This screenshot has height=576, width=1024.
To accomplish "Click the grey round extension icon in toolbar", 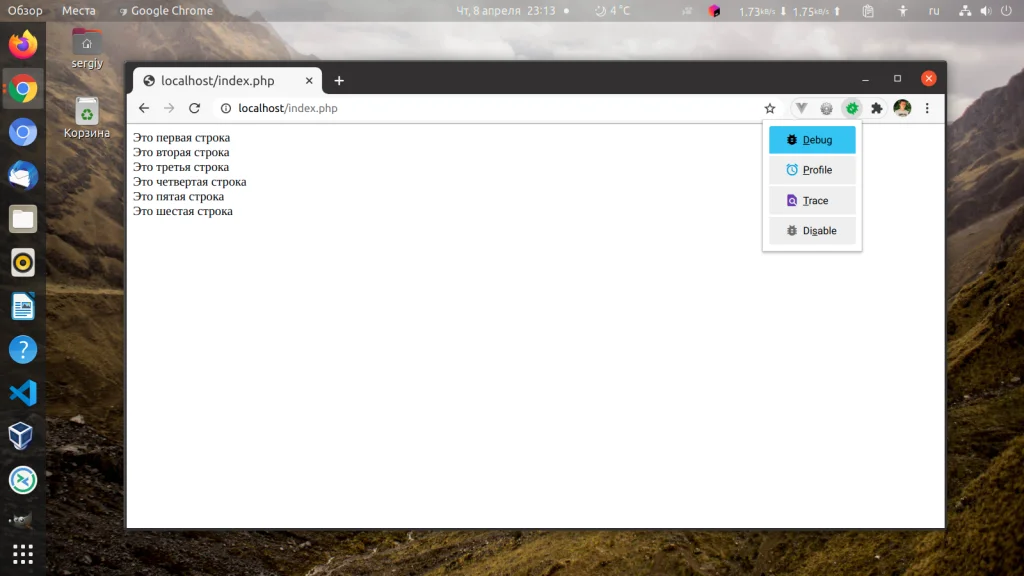I will (x=826, y=108).
